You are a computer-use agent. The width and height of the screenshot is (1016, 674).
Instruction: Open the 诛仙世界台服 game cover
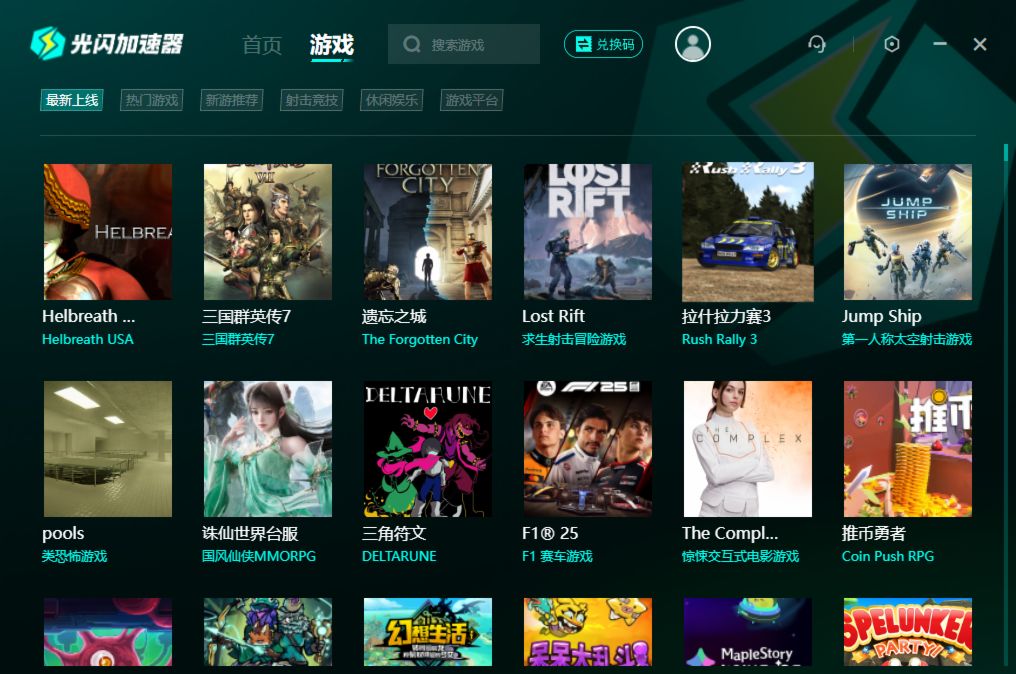(x=268, y=449)
